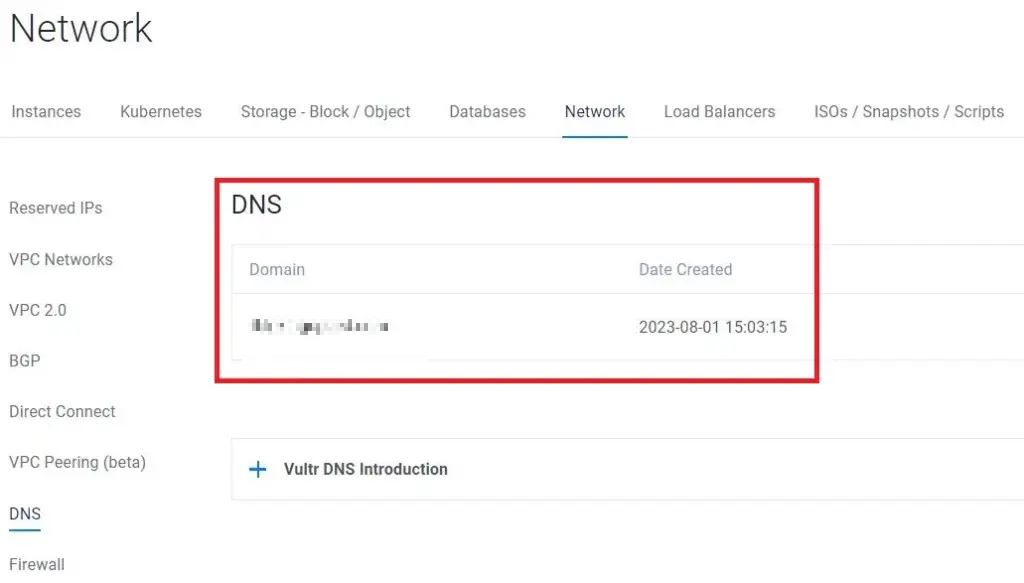Click the date 2023-08-01 15:03:15
1024x583 pixels.
712,327
